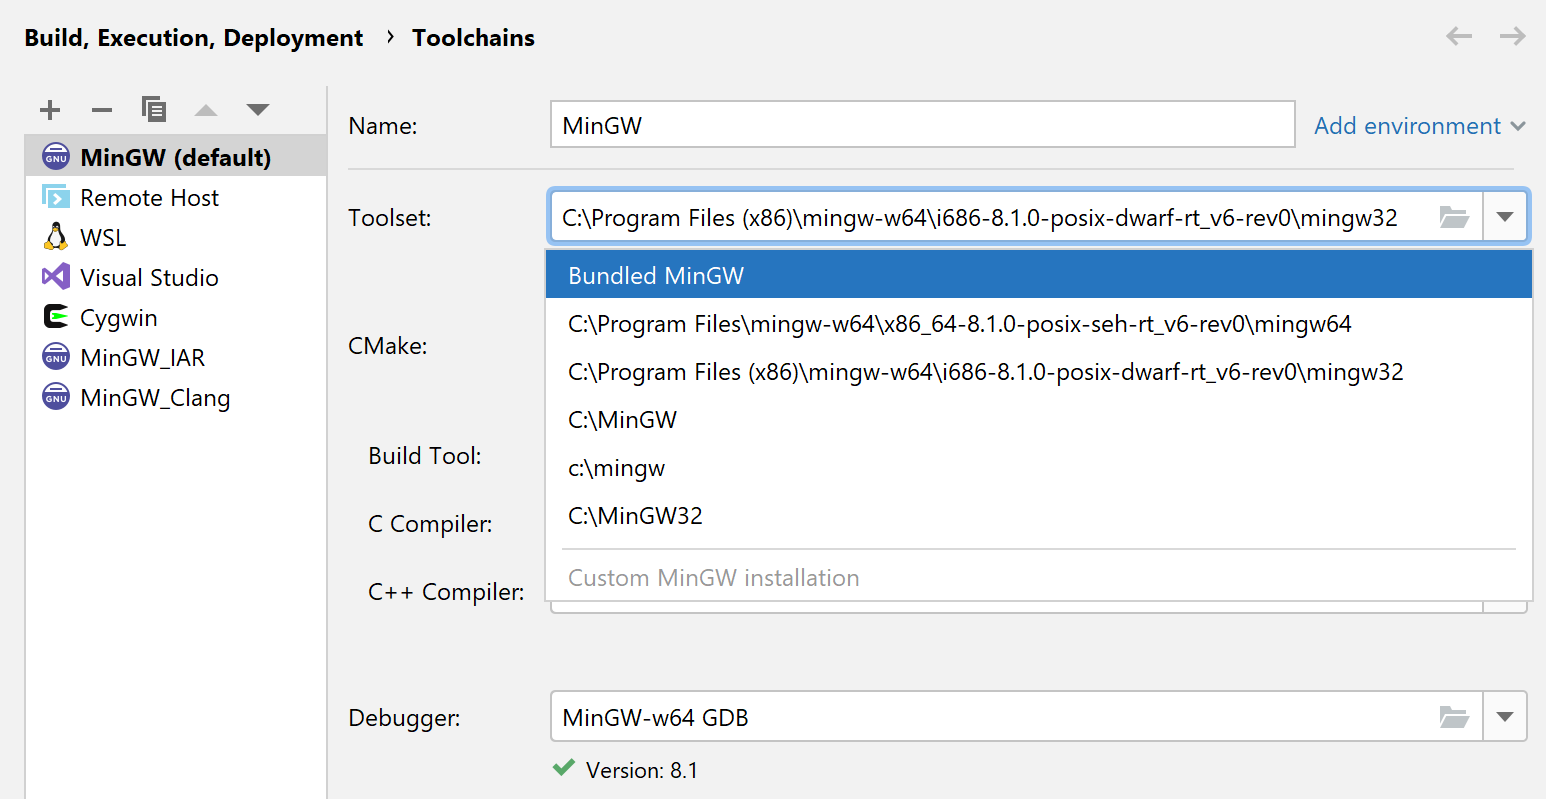Select the WSL toolchain
The image size is (1546, 799).
pos(103,238)
